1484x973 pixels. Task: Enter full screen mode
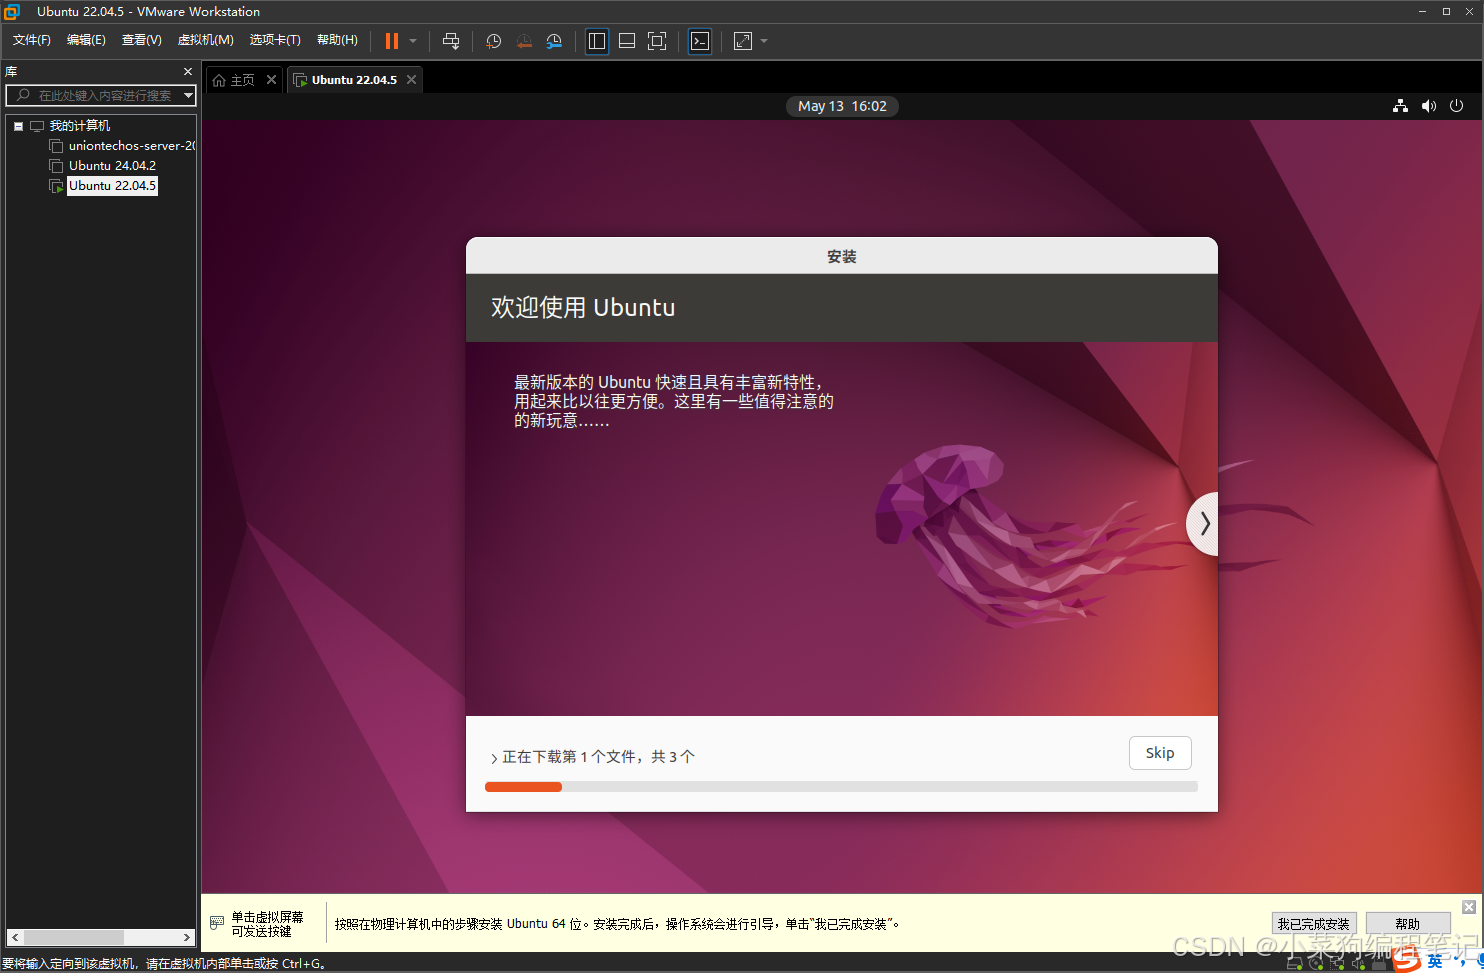[x=657, y=41]
